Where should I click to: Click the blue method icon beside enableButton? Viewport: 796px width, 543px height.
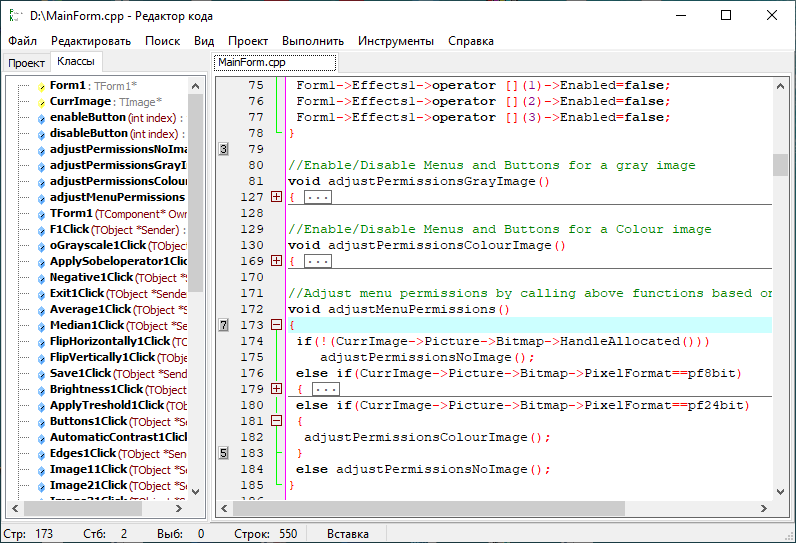point(42,118)
